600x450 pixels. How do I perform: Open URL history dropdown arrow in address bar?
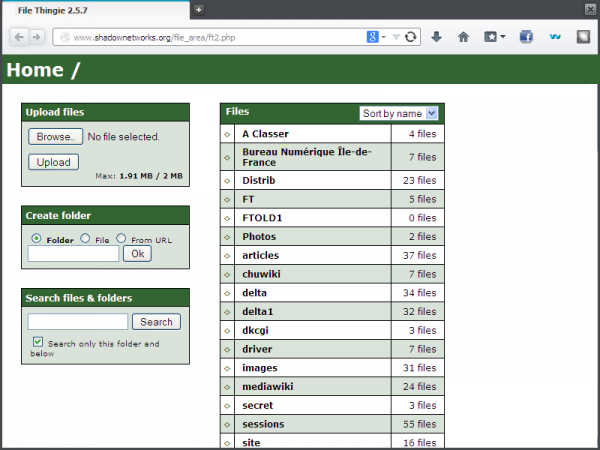point(396,37)
